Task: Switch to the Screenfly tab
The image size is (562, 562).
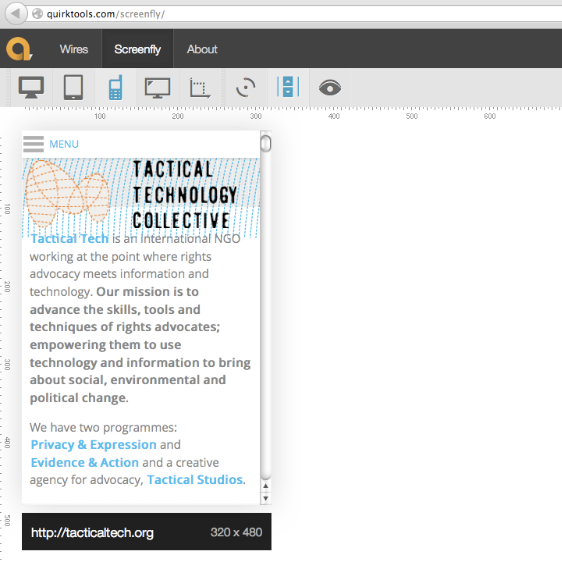Action: 137,49
